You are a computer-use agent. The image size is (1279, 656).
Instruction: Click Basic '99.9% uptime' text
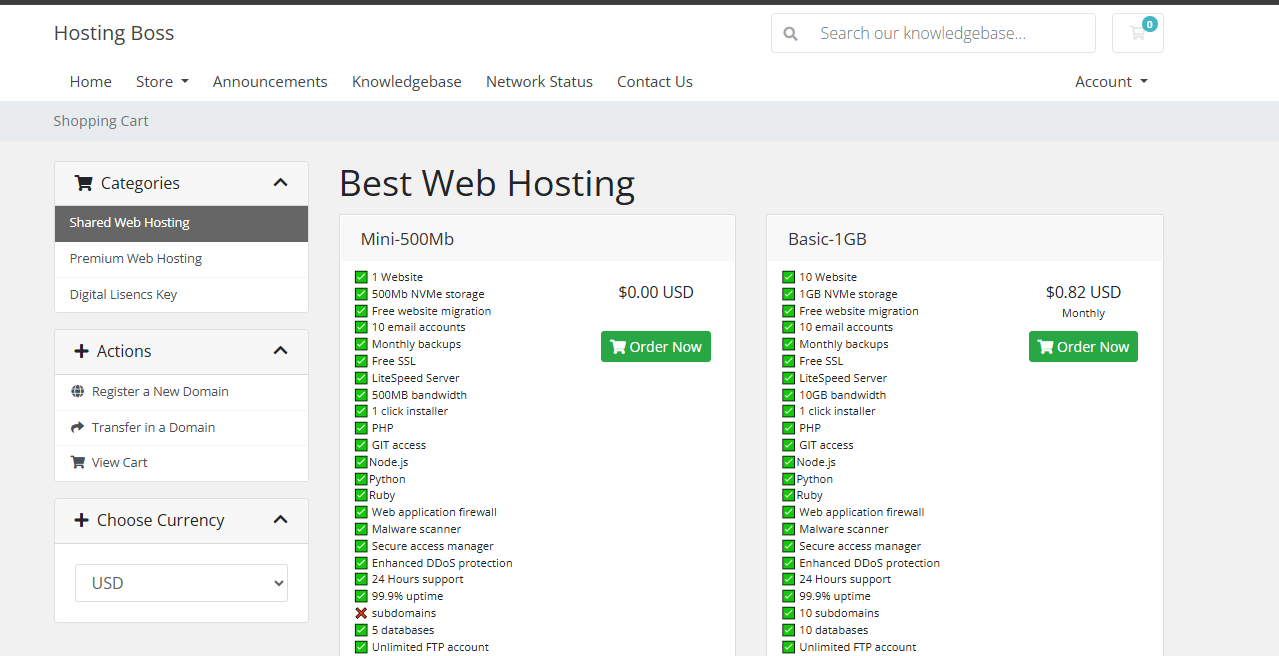tap(834, 596)
